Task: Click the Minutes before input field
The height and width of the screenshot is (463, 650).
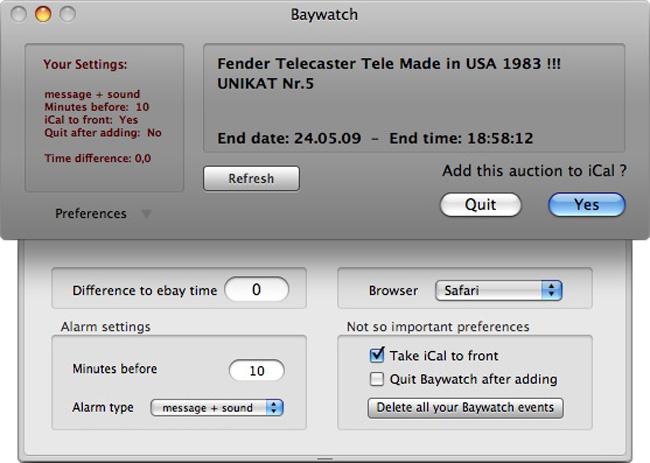Action: click(257, 371)
